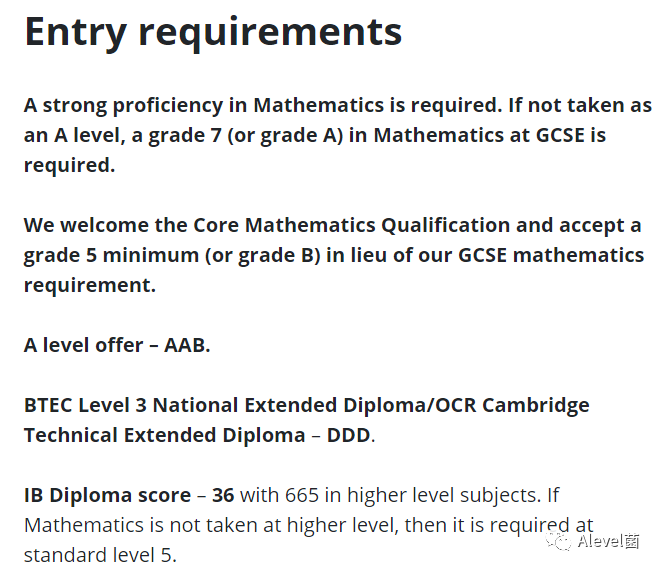Click the WeChat logo icon in watermark

pyautogui.click(x=558, y=541)
